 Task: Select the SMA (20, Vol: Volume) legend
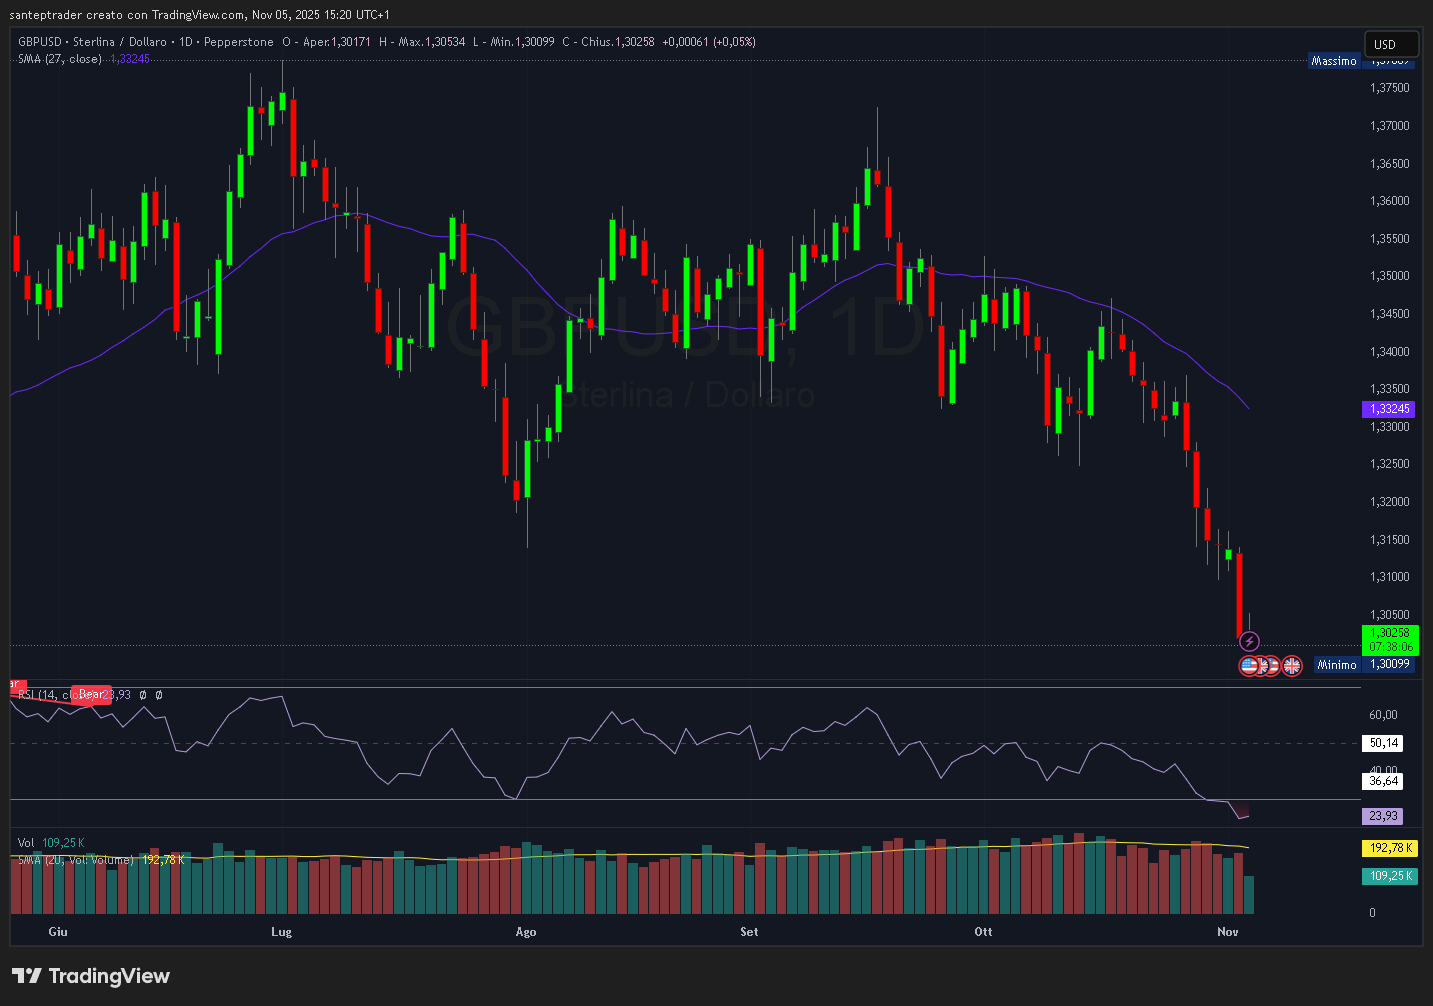click(75, 860)
